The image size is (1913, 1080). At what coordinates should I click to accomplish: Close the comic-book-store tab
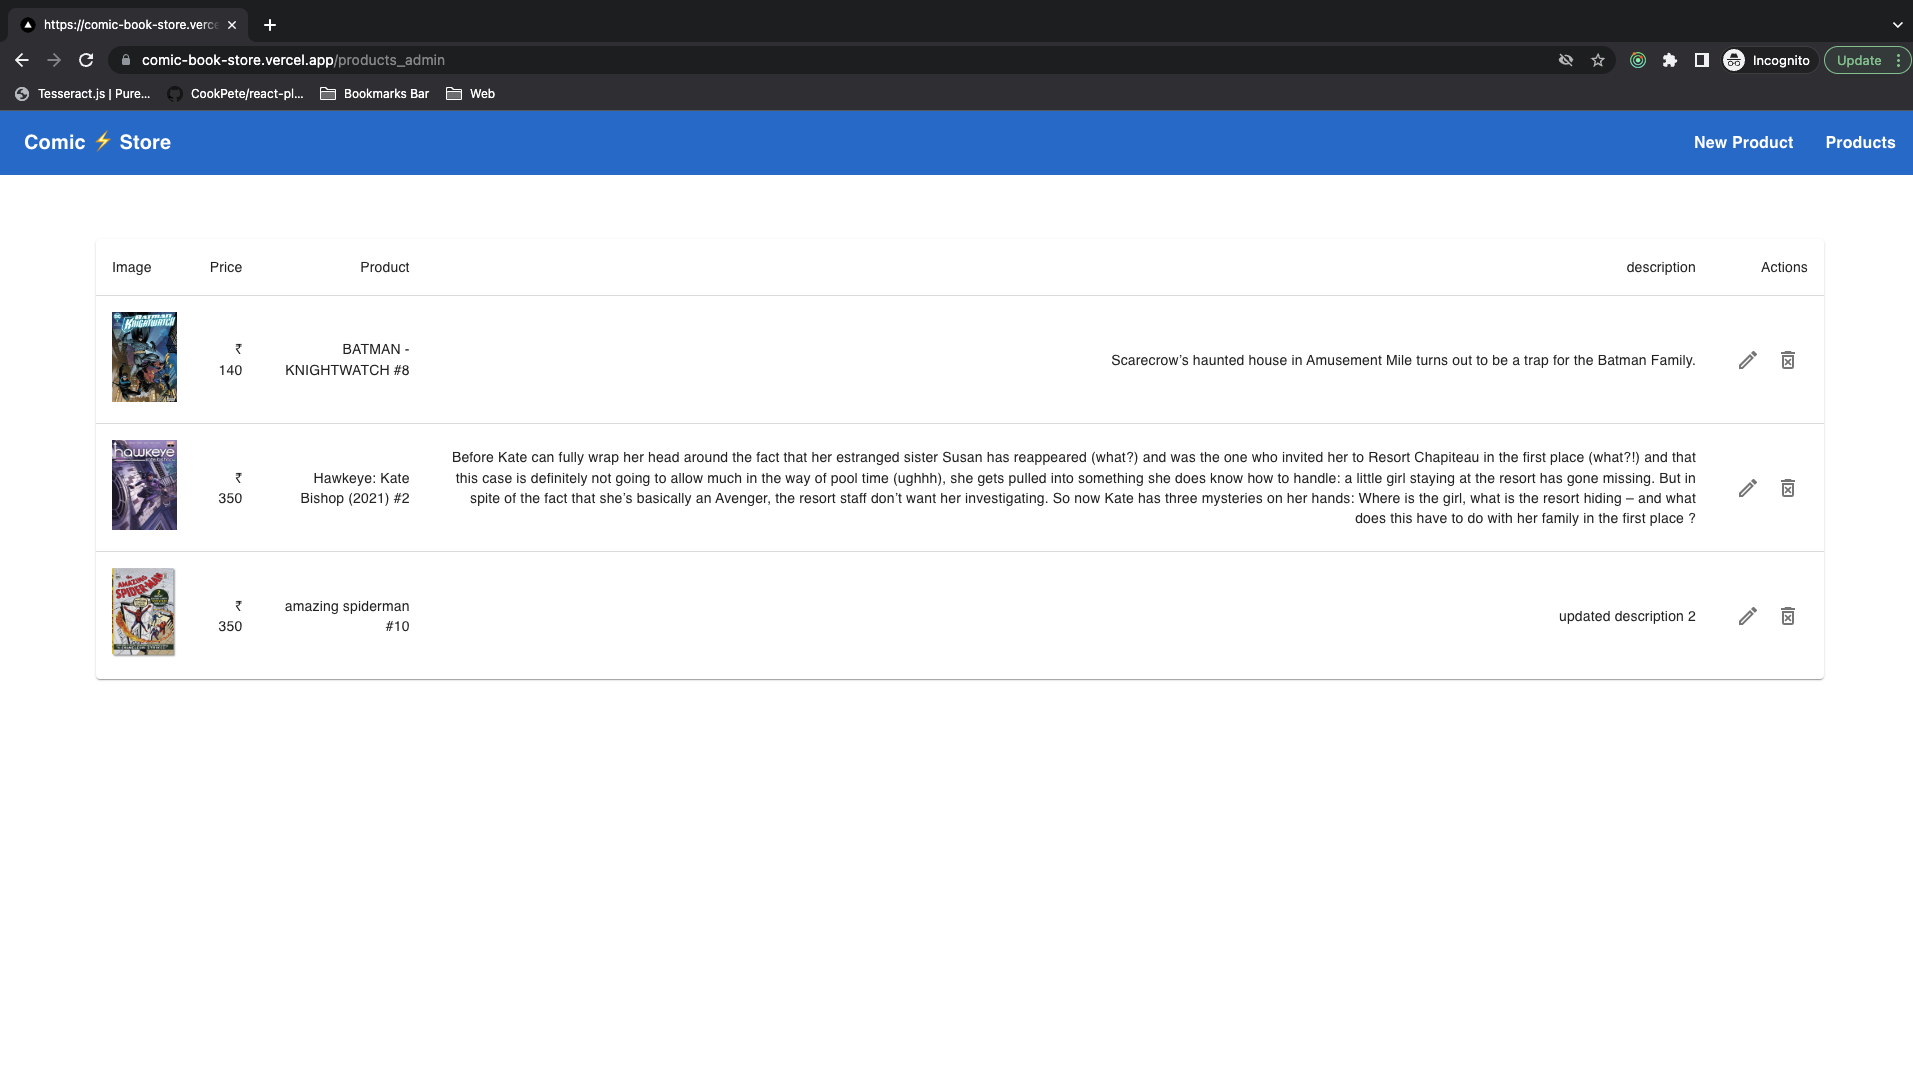pyautogui.click(x=232, y=25)
